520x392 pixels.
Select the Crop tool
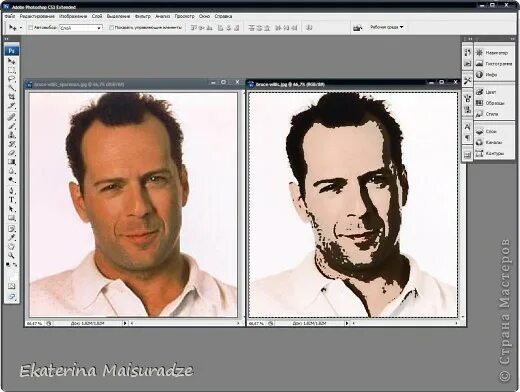[12, 97]
